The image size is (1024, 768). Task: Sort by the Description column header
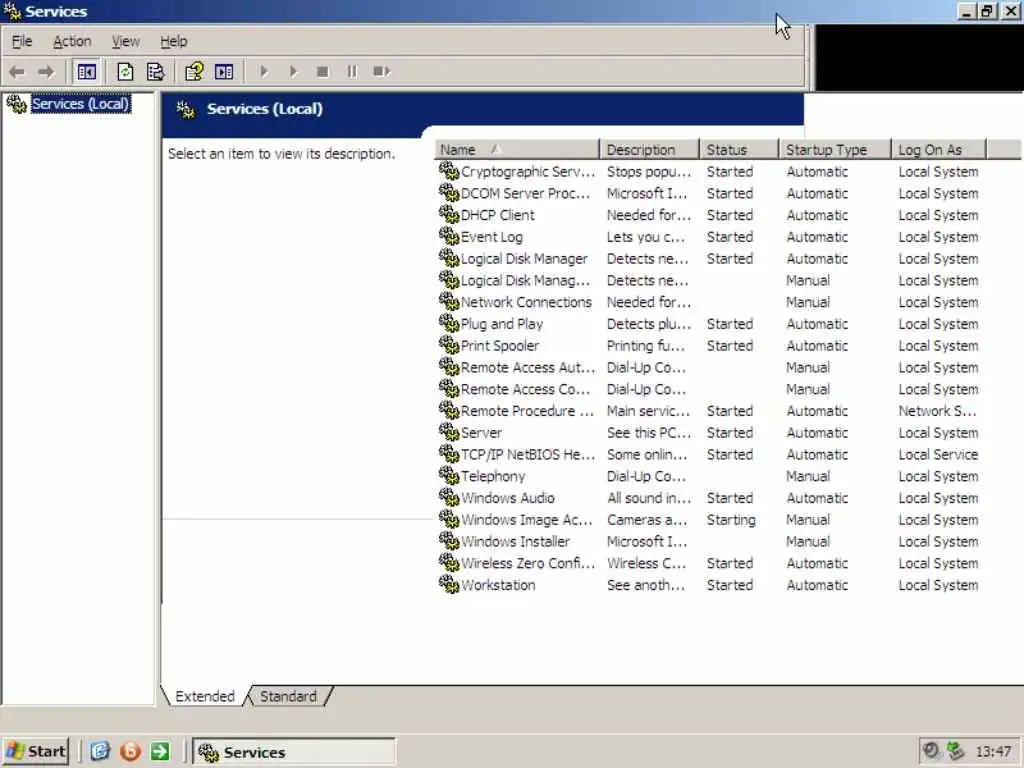click(x=650, y=150)
